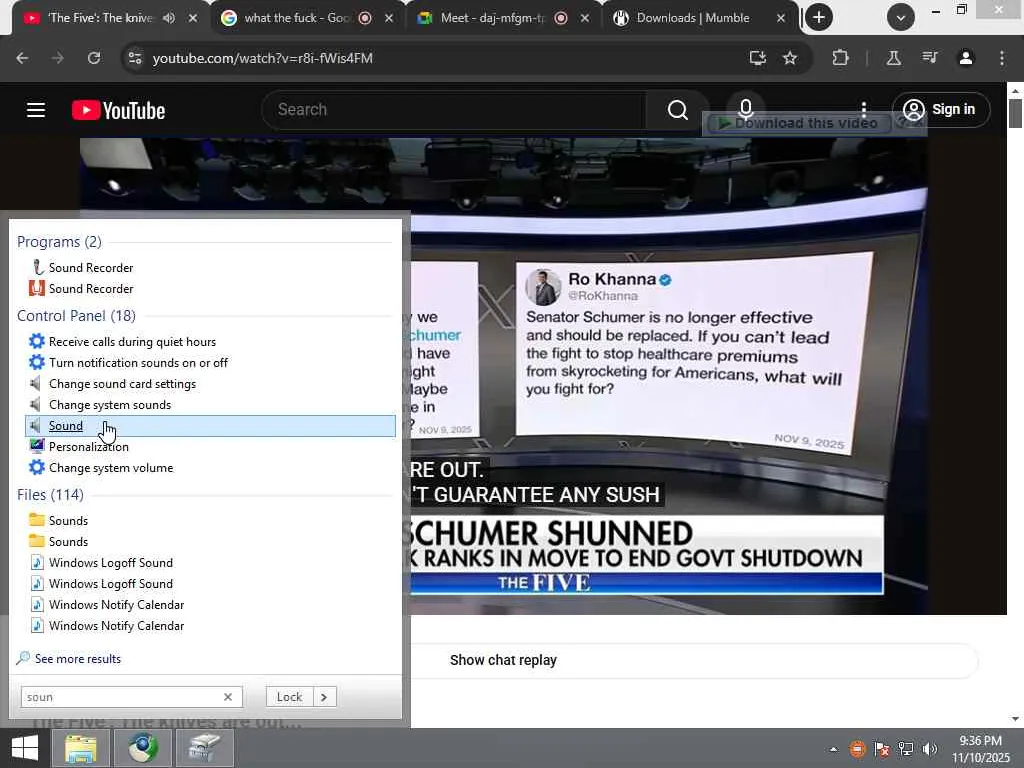This screenshot has height=768, width=1024.
Task: Open the Chrome taskbar icon
Action: (x=143, y=748)
